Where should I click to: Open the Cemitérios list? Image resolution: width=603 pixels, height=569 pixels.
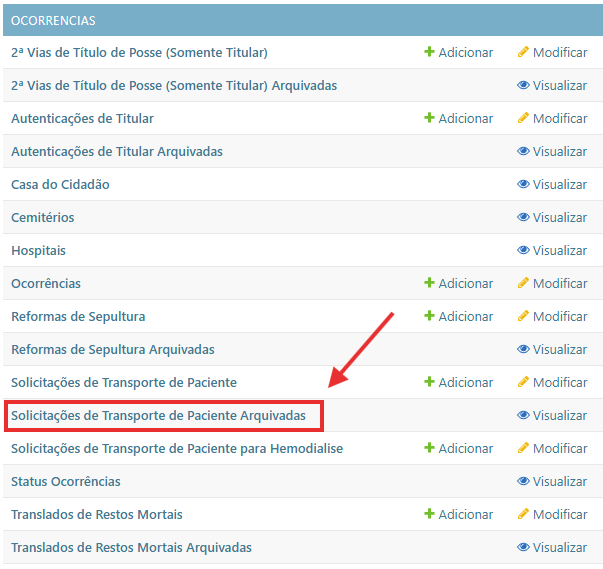[x=42, y=217]
